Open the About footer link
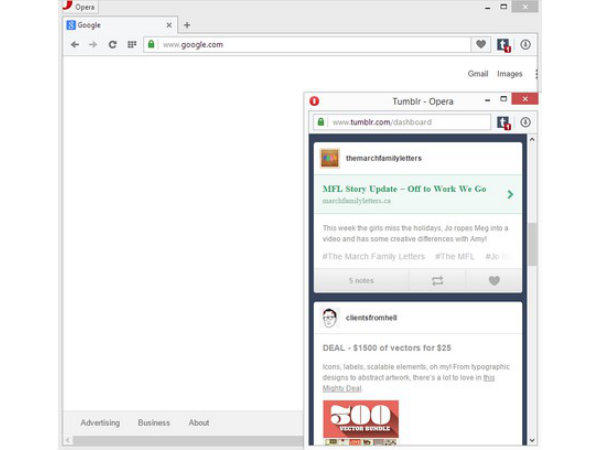Image resolution: width=600 pixels, height=450 pixels. (x=199, y=423)
